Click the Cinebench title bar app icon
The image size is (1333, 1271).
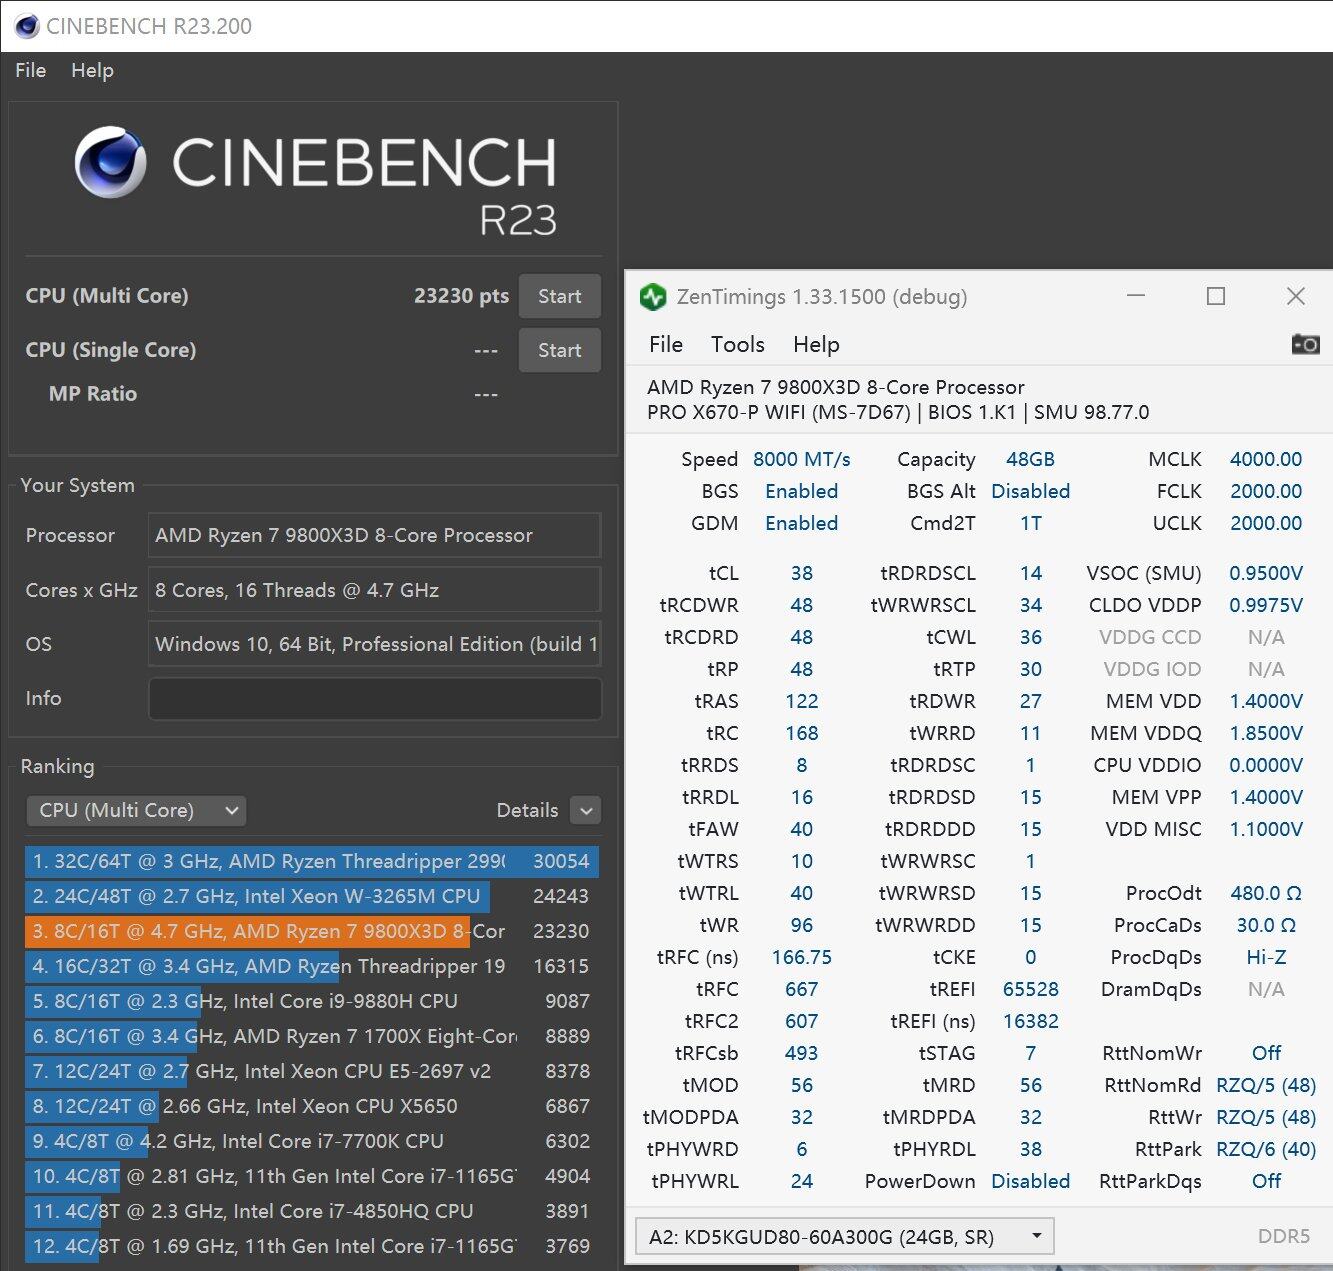27,26
